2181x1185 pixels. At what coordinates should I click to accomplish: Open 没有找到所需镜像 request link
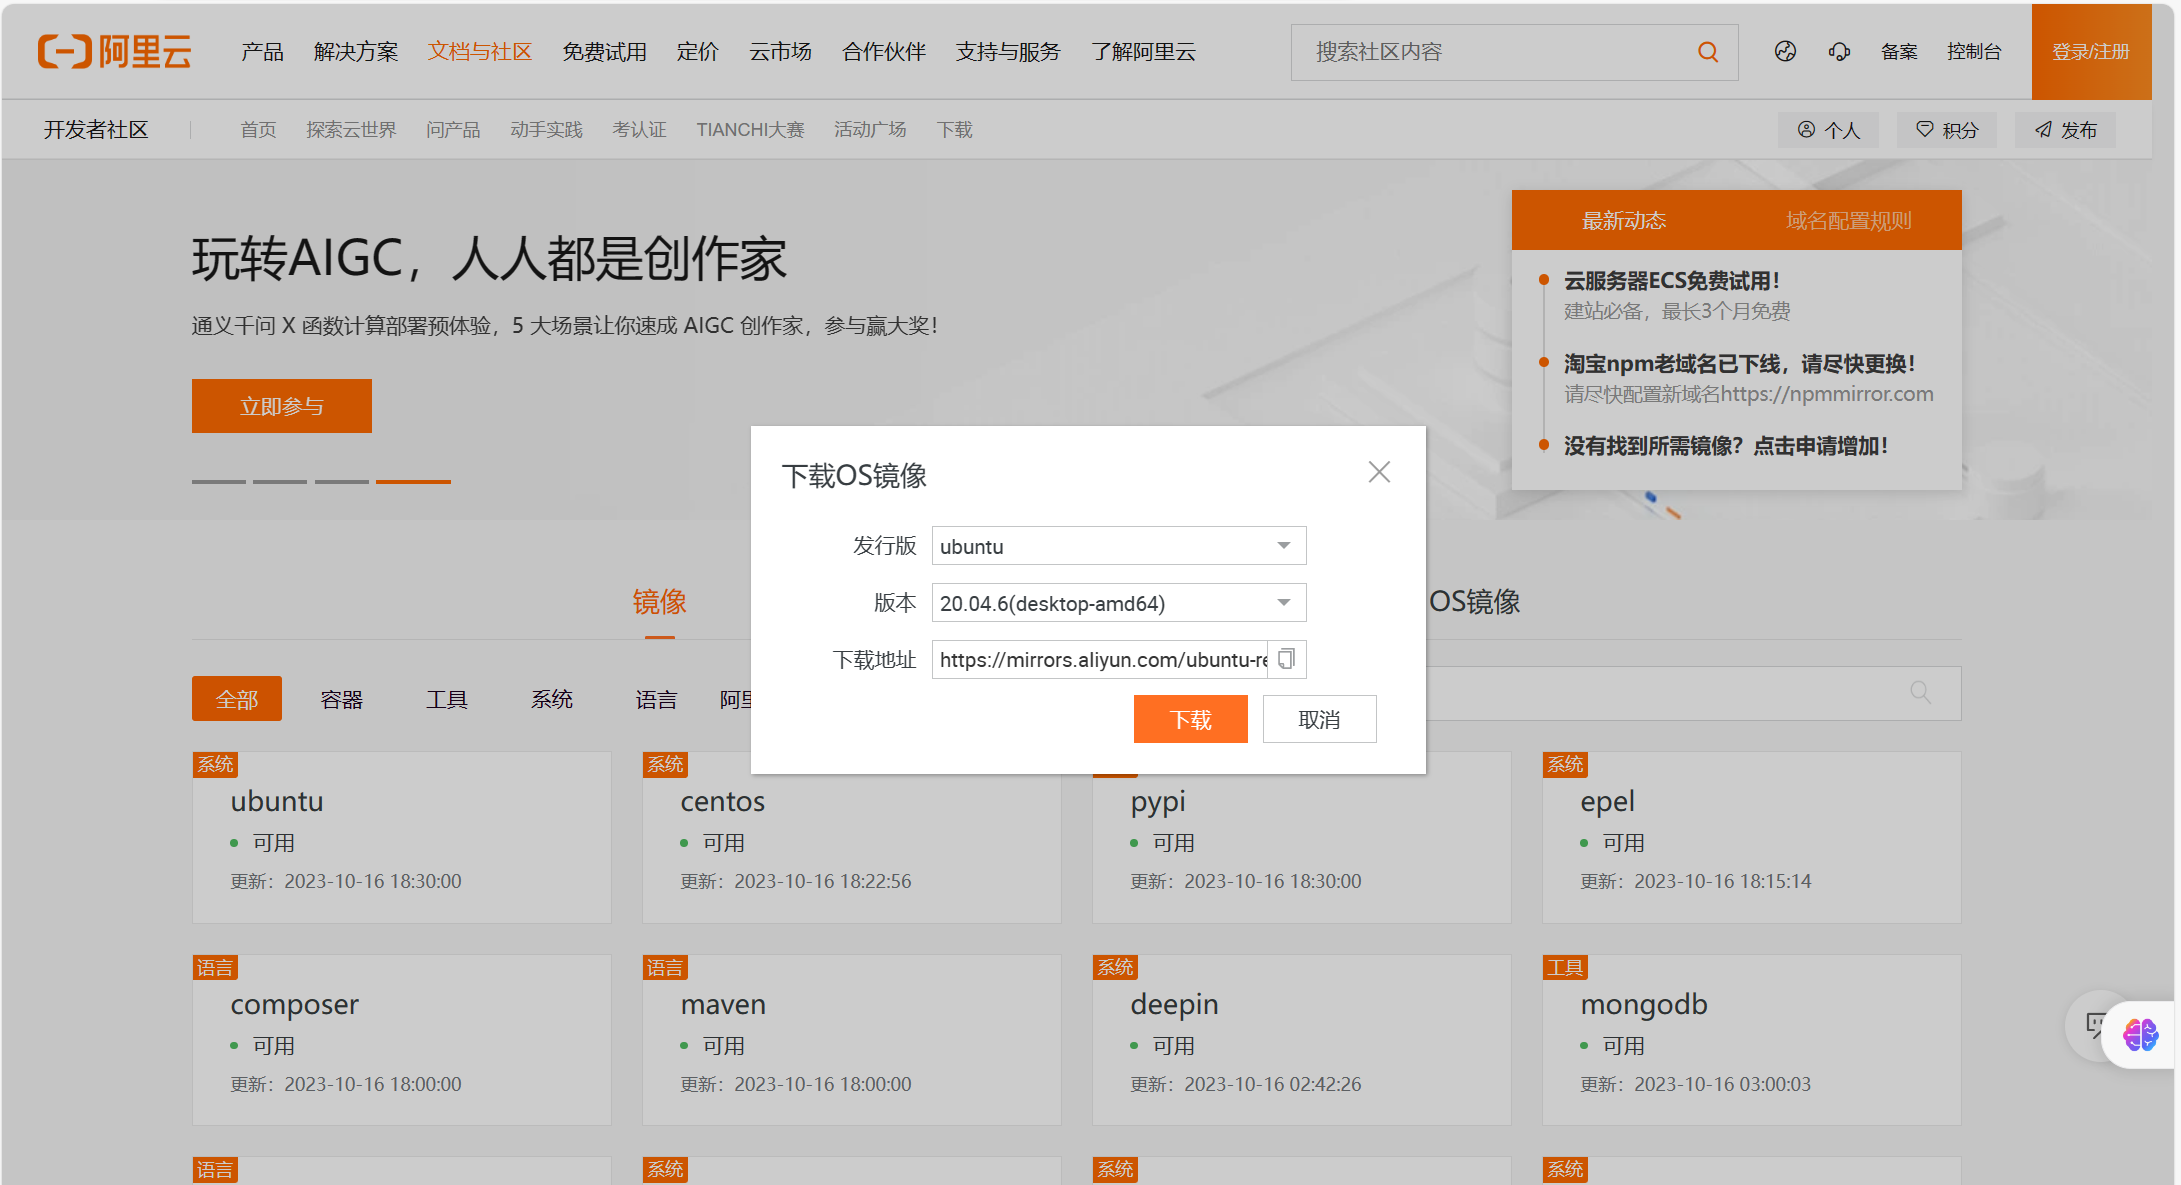(1725, 446)
